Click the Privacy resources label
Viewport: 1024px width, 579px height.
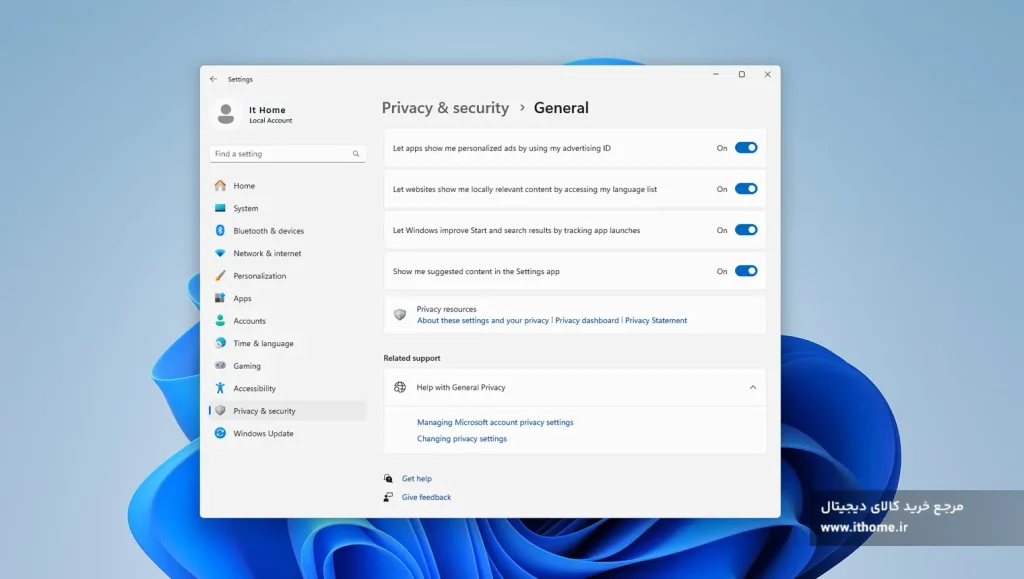click(447, 309)
